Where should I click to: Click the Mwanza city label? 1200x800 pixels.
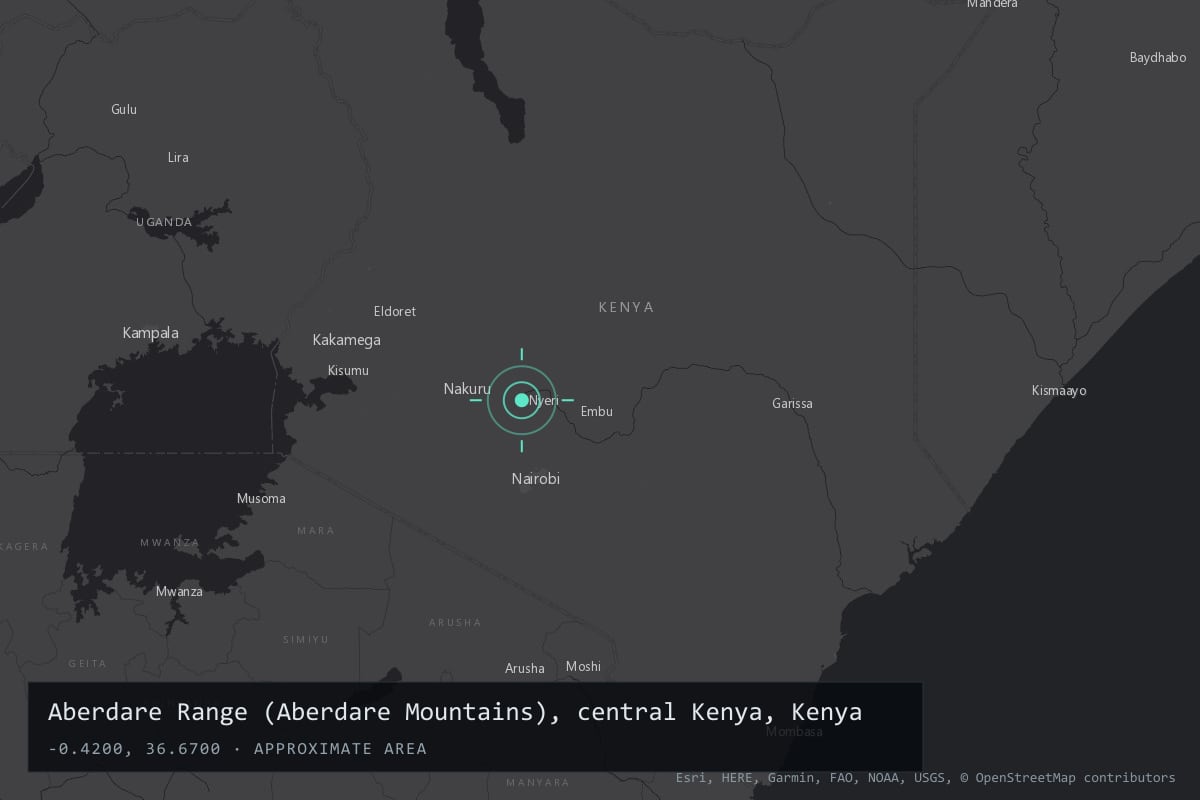pos(179,591)
